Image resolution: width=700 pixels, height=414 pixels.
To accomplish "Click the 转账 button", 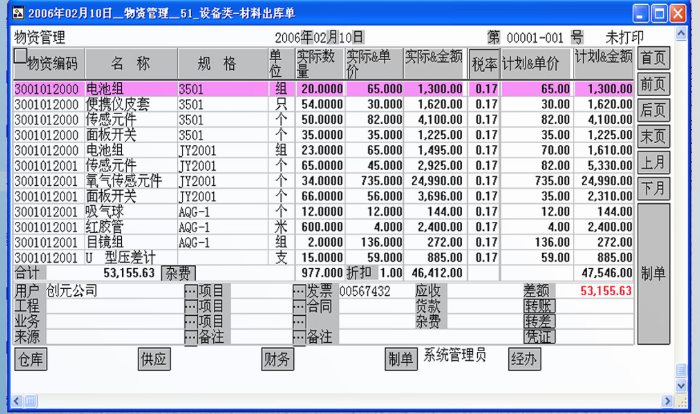I will click(538, 306).
